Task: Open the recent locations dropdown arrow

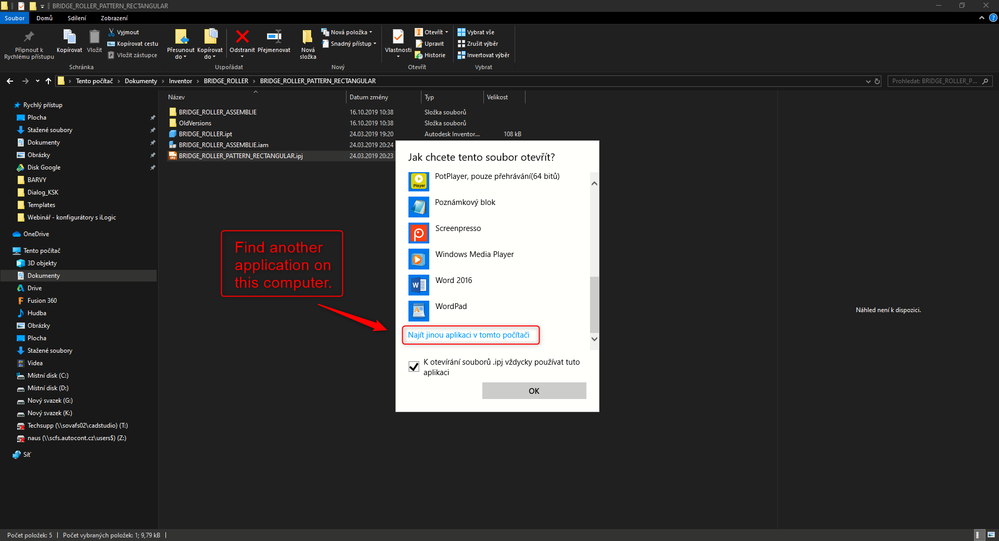Action: point(37,81)
